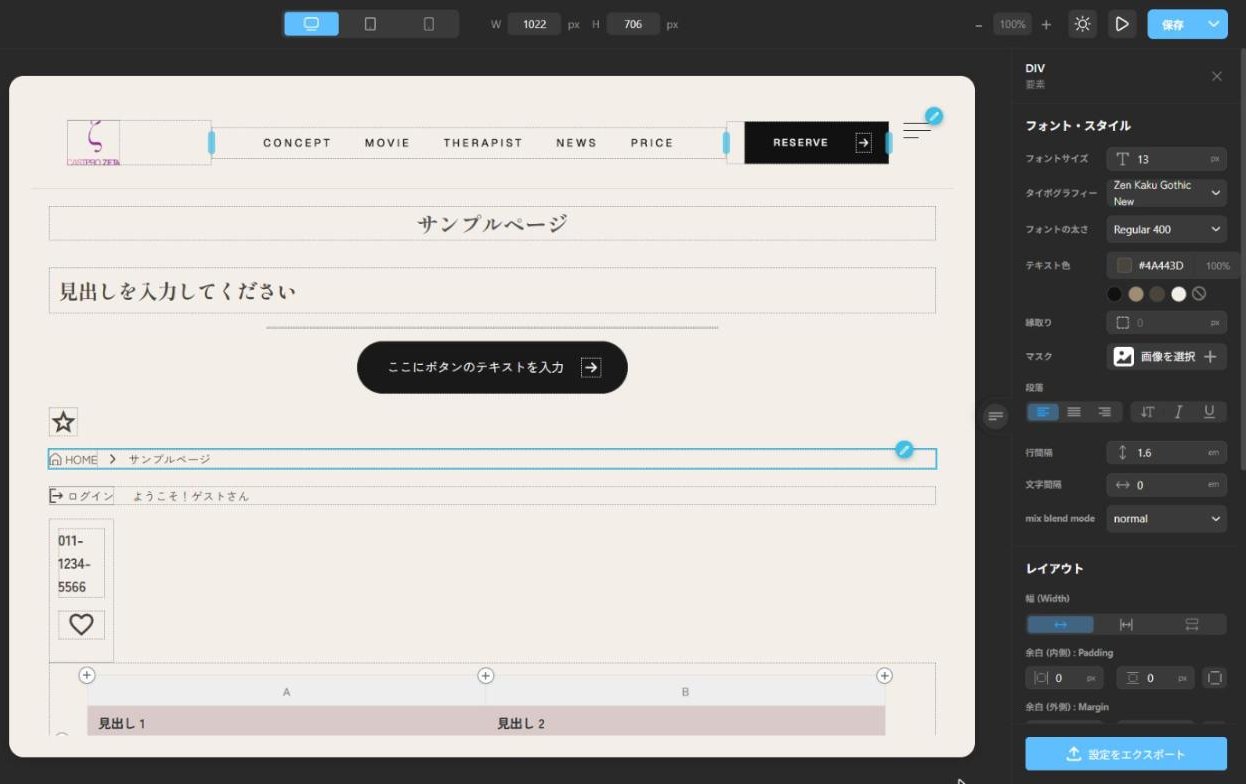The image size is (1246, 784).
Task: Select fixed width layout option
Action: tap(1126, 625)
